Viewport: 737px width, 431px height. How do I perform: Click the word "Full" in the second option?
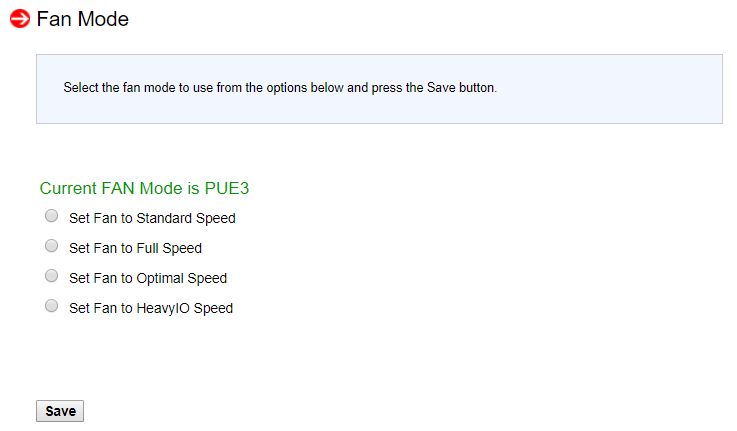point(148,249)
